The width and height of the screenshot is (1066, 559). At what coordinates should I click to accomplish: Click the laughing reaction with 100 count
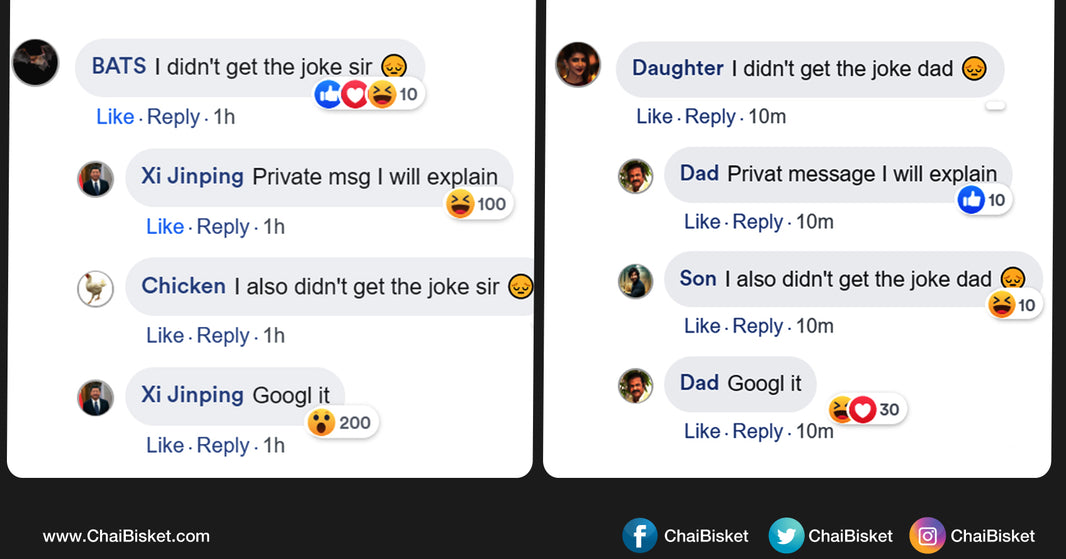460,204
